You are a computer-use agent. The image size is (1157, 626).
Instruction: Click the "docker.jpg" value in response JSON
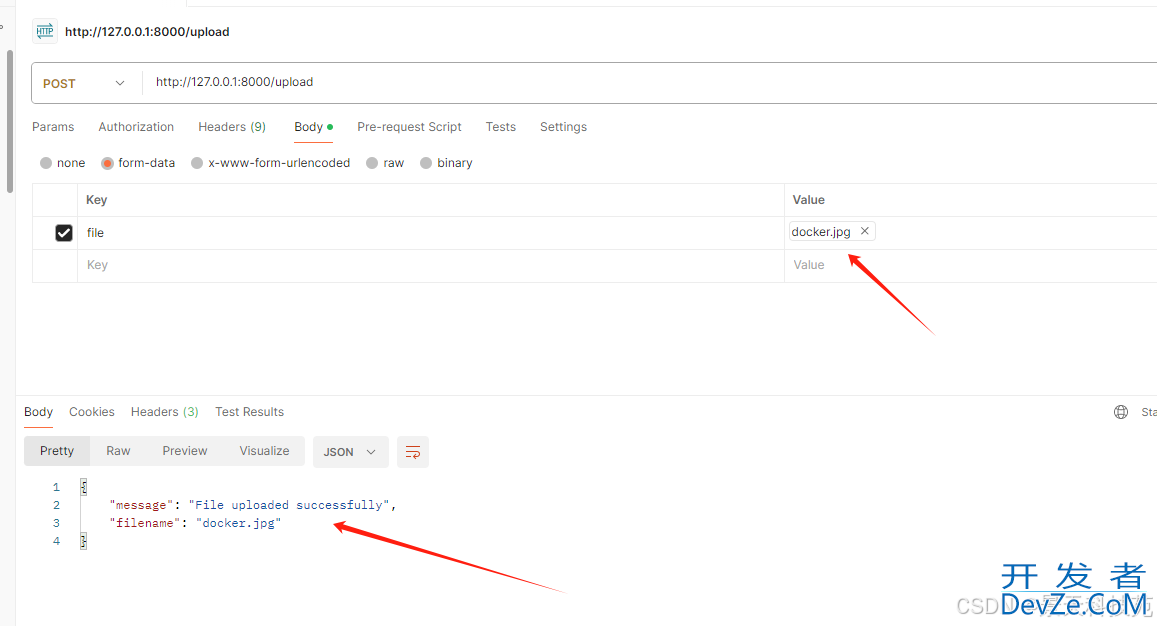tap(238, 523)
